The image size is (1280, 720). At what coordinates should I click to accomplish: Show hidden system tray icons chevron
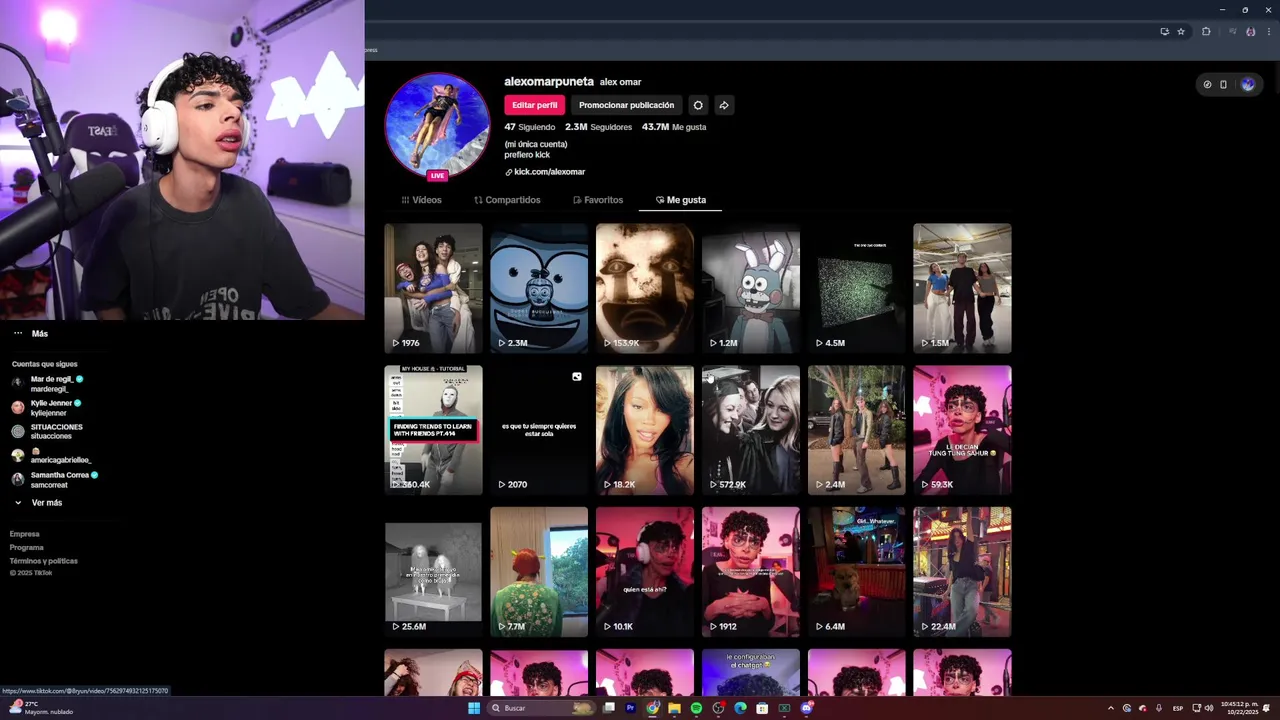(x=1111, y=708)
